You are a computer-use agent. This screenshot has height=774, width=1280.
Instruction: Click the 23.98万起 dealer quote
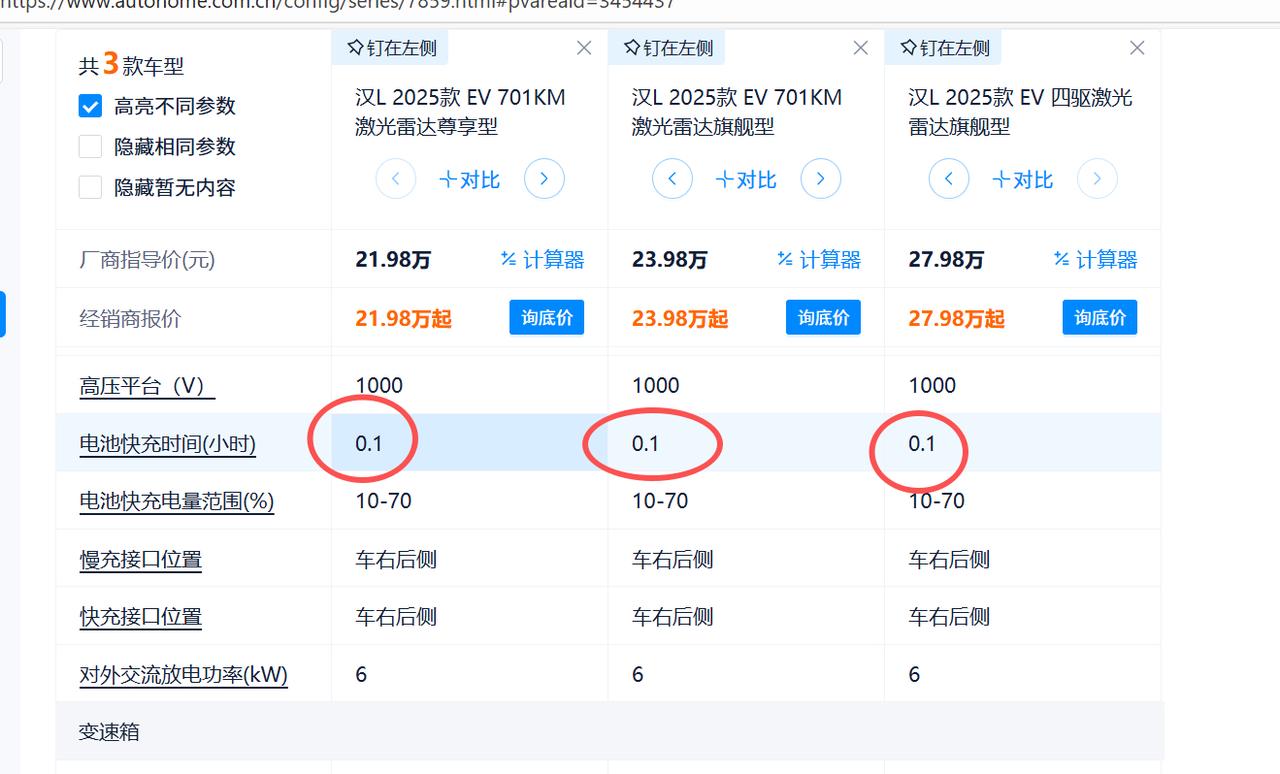[x=680, y=319]
